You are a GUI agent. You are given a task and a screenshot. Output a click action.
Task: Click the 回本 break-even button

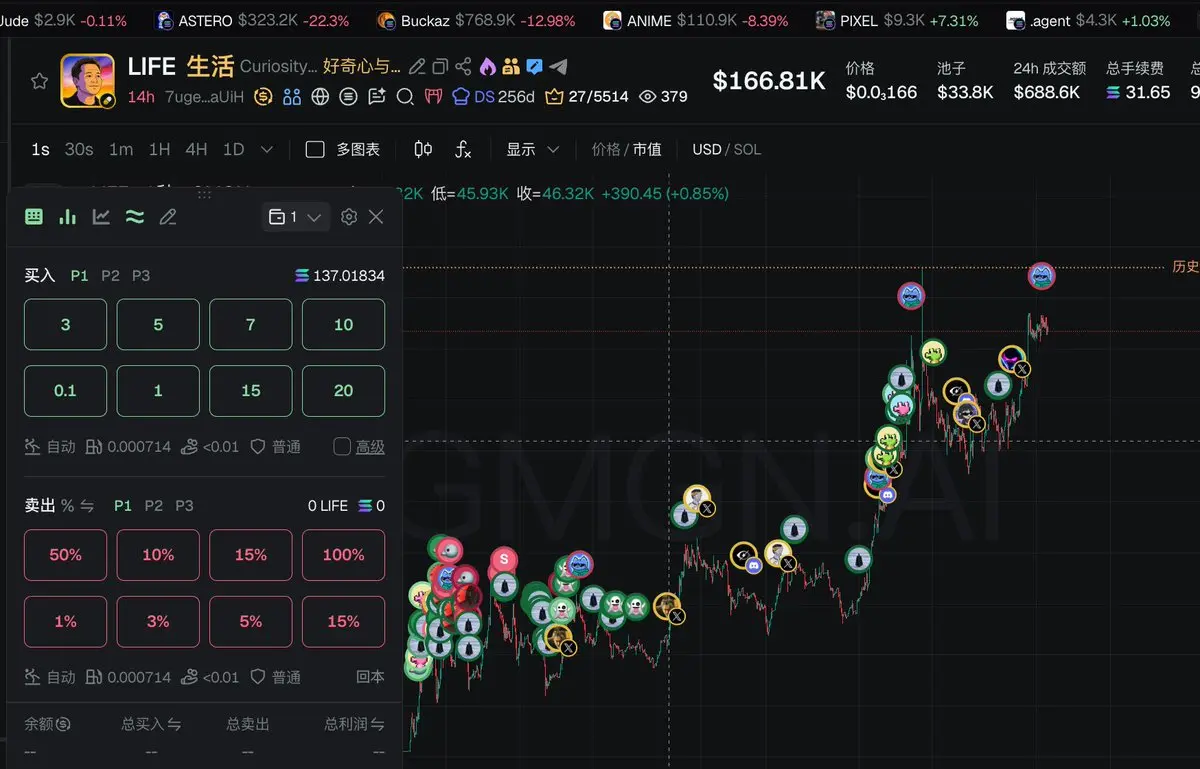pyautogui.click(x=370, y=677)
